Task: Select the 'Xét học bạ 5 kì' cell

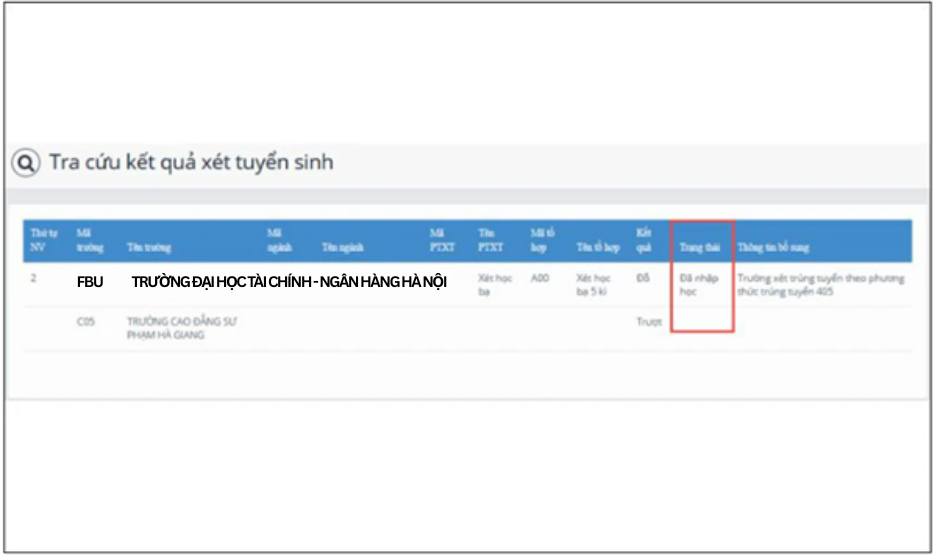Action: click(593, 285)
